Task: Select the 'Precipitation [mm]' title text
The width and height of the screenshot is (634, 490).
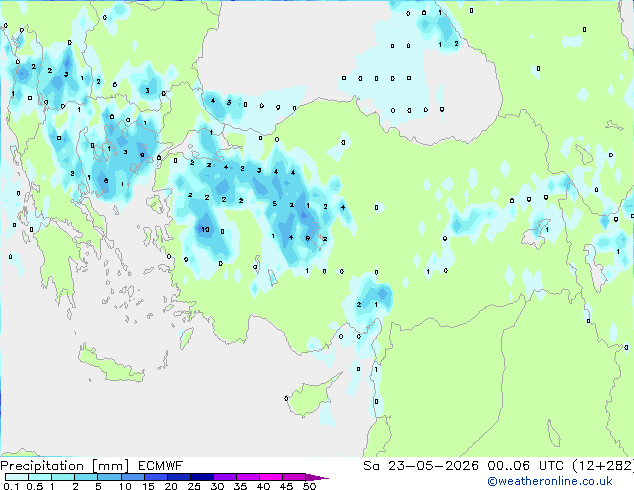Action: (x=65, y=466)
